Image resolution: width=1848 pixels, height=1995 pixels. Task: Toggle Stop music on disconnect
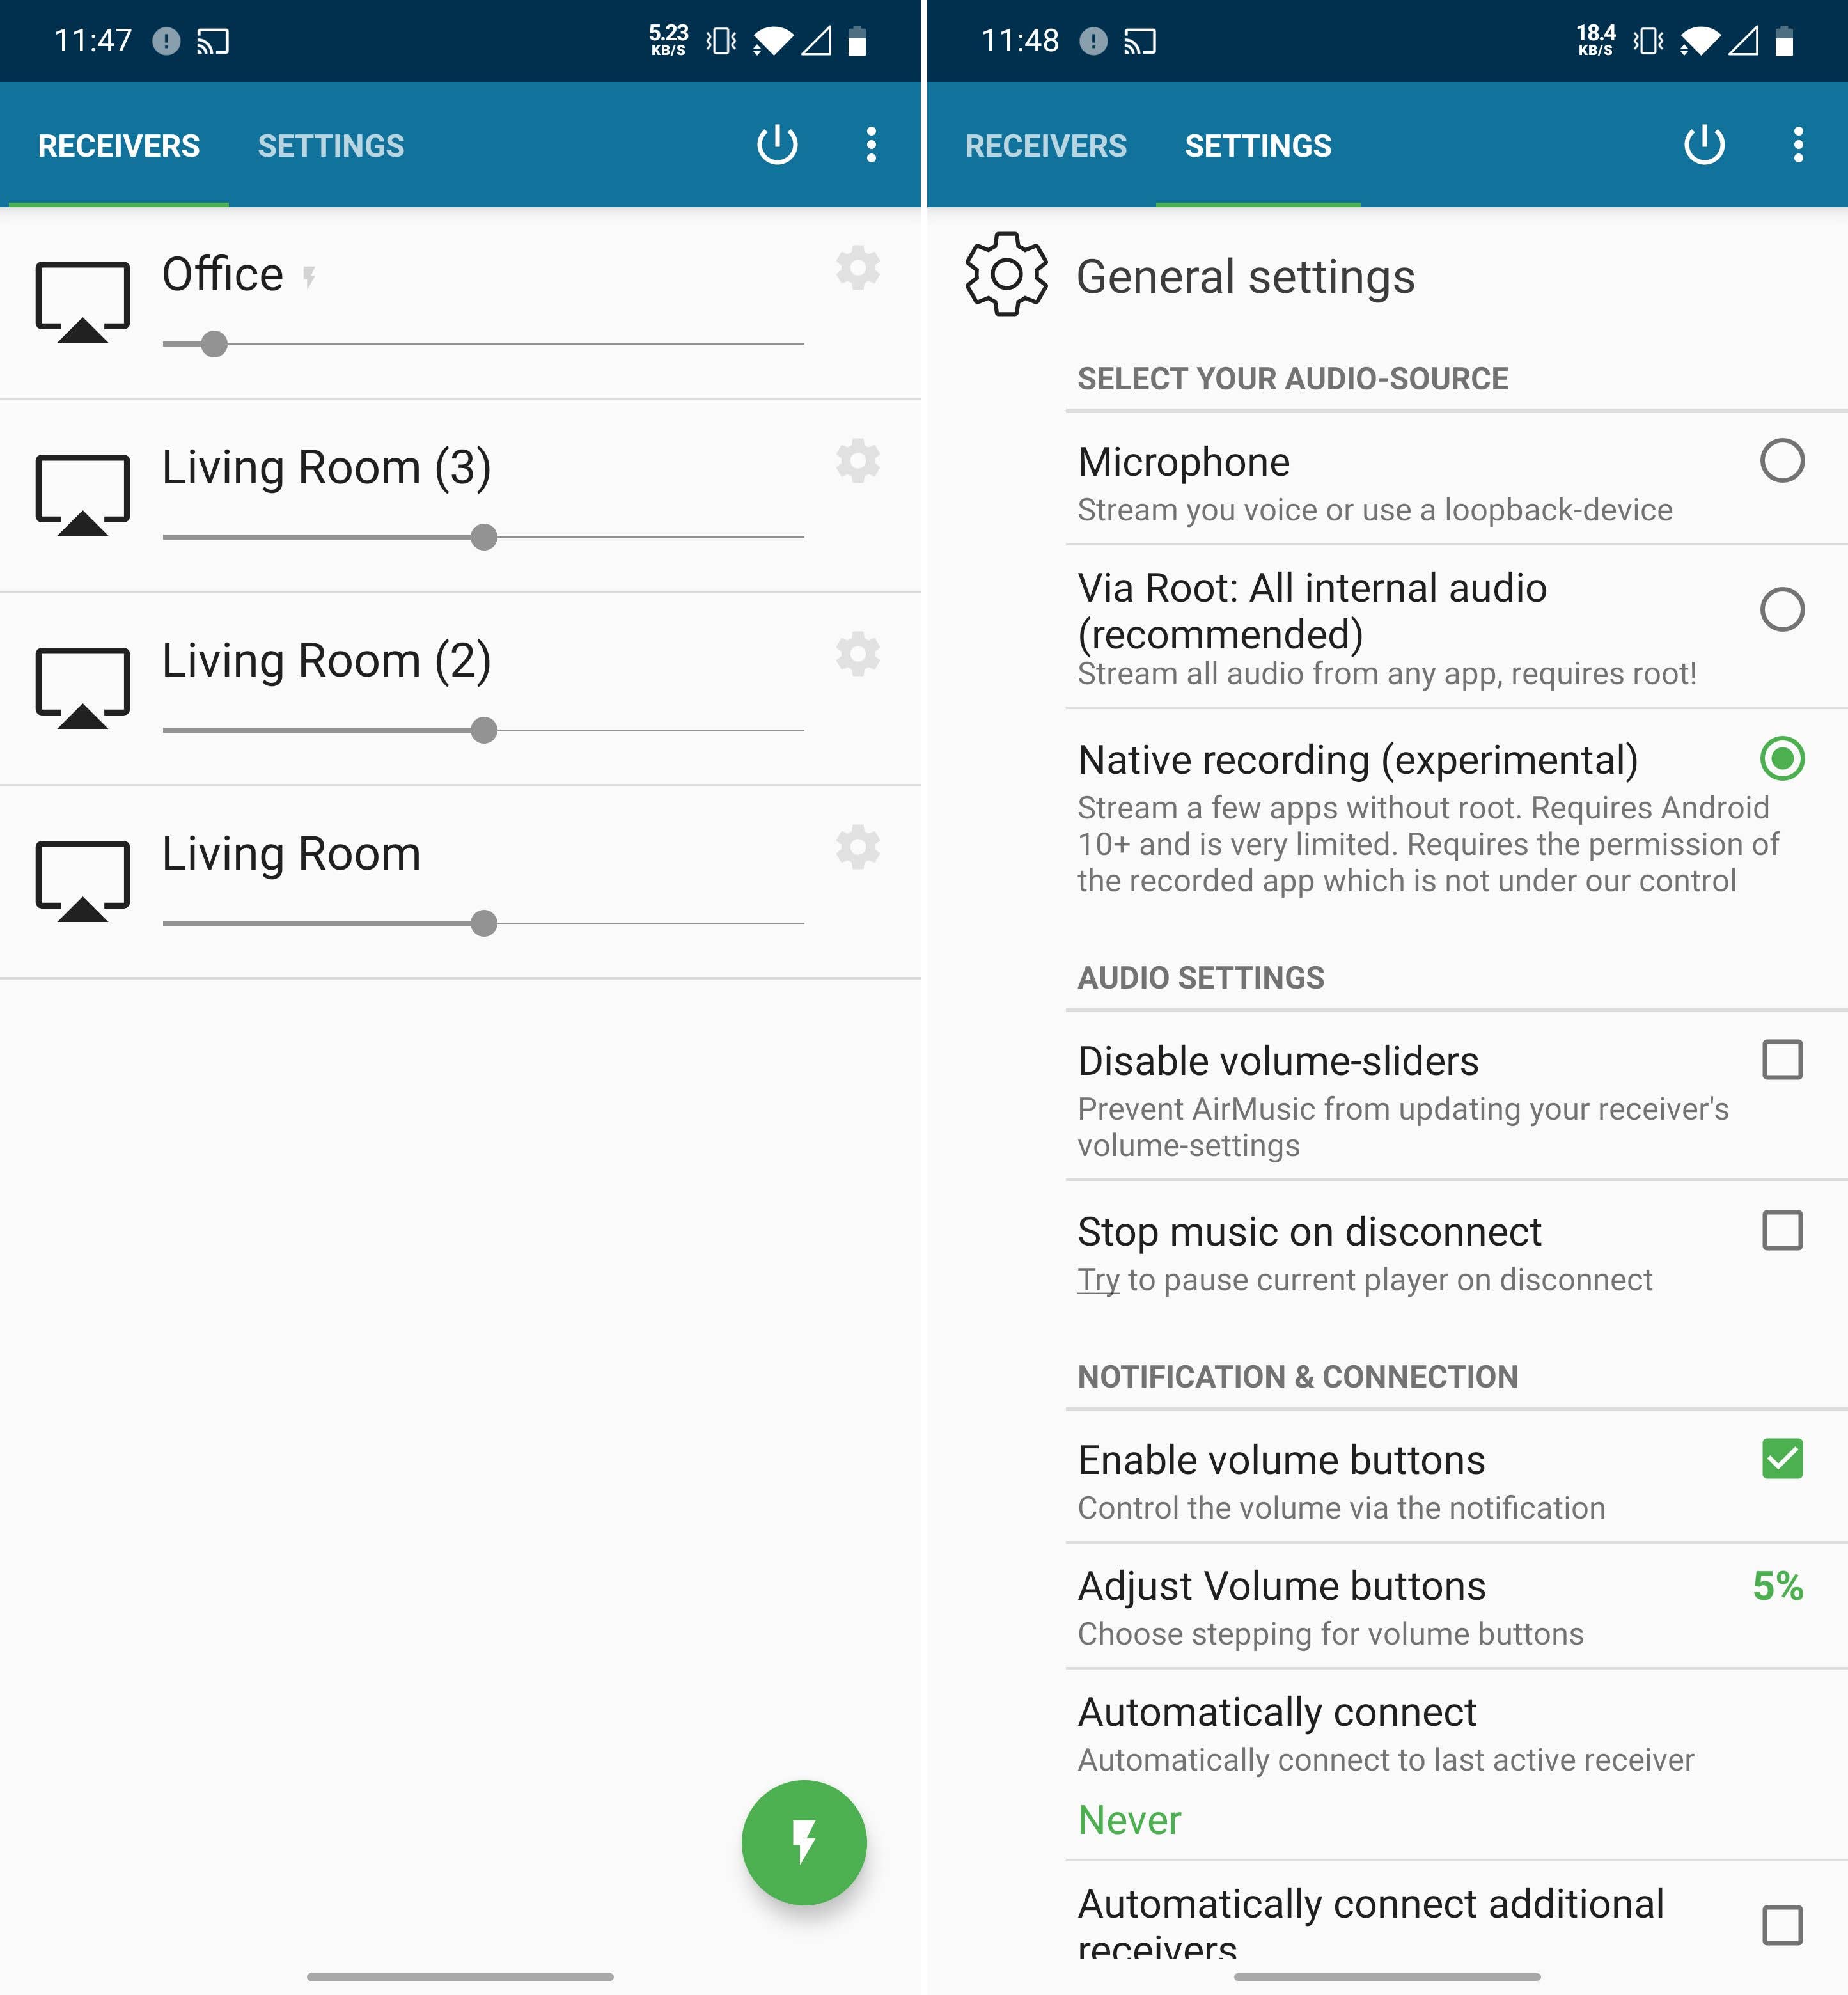coord(1781,1231)
